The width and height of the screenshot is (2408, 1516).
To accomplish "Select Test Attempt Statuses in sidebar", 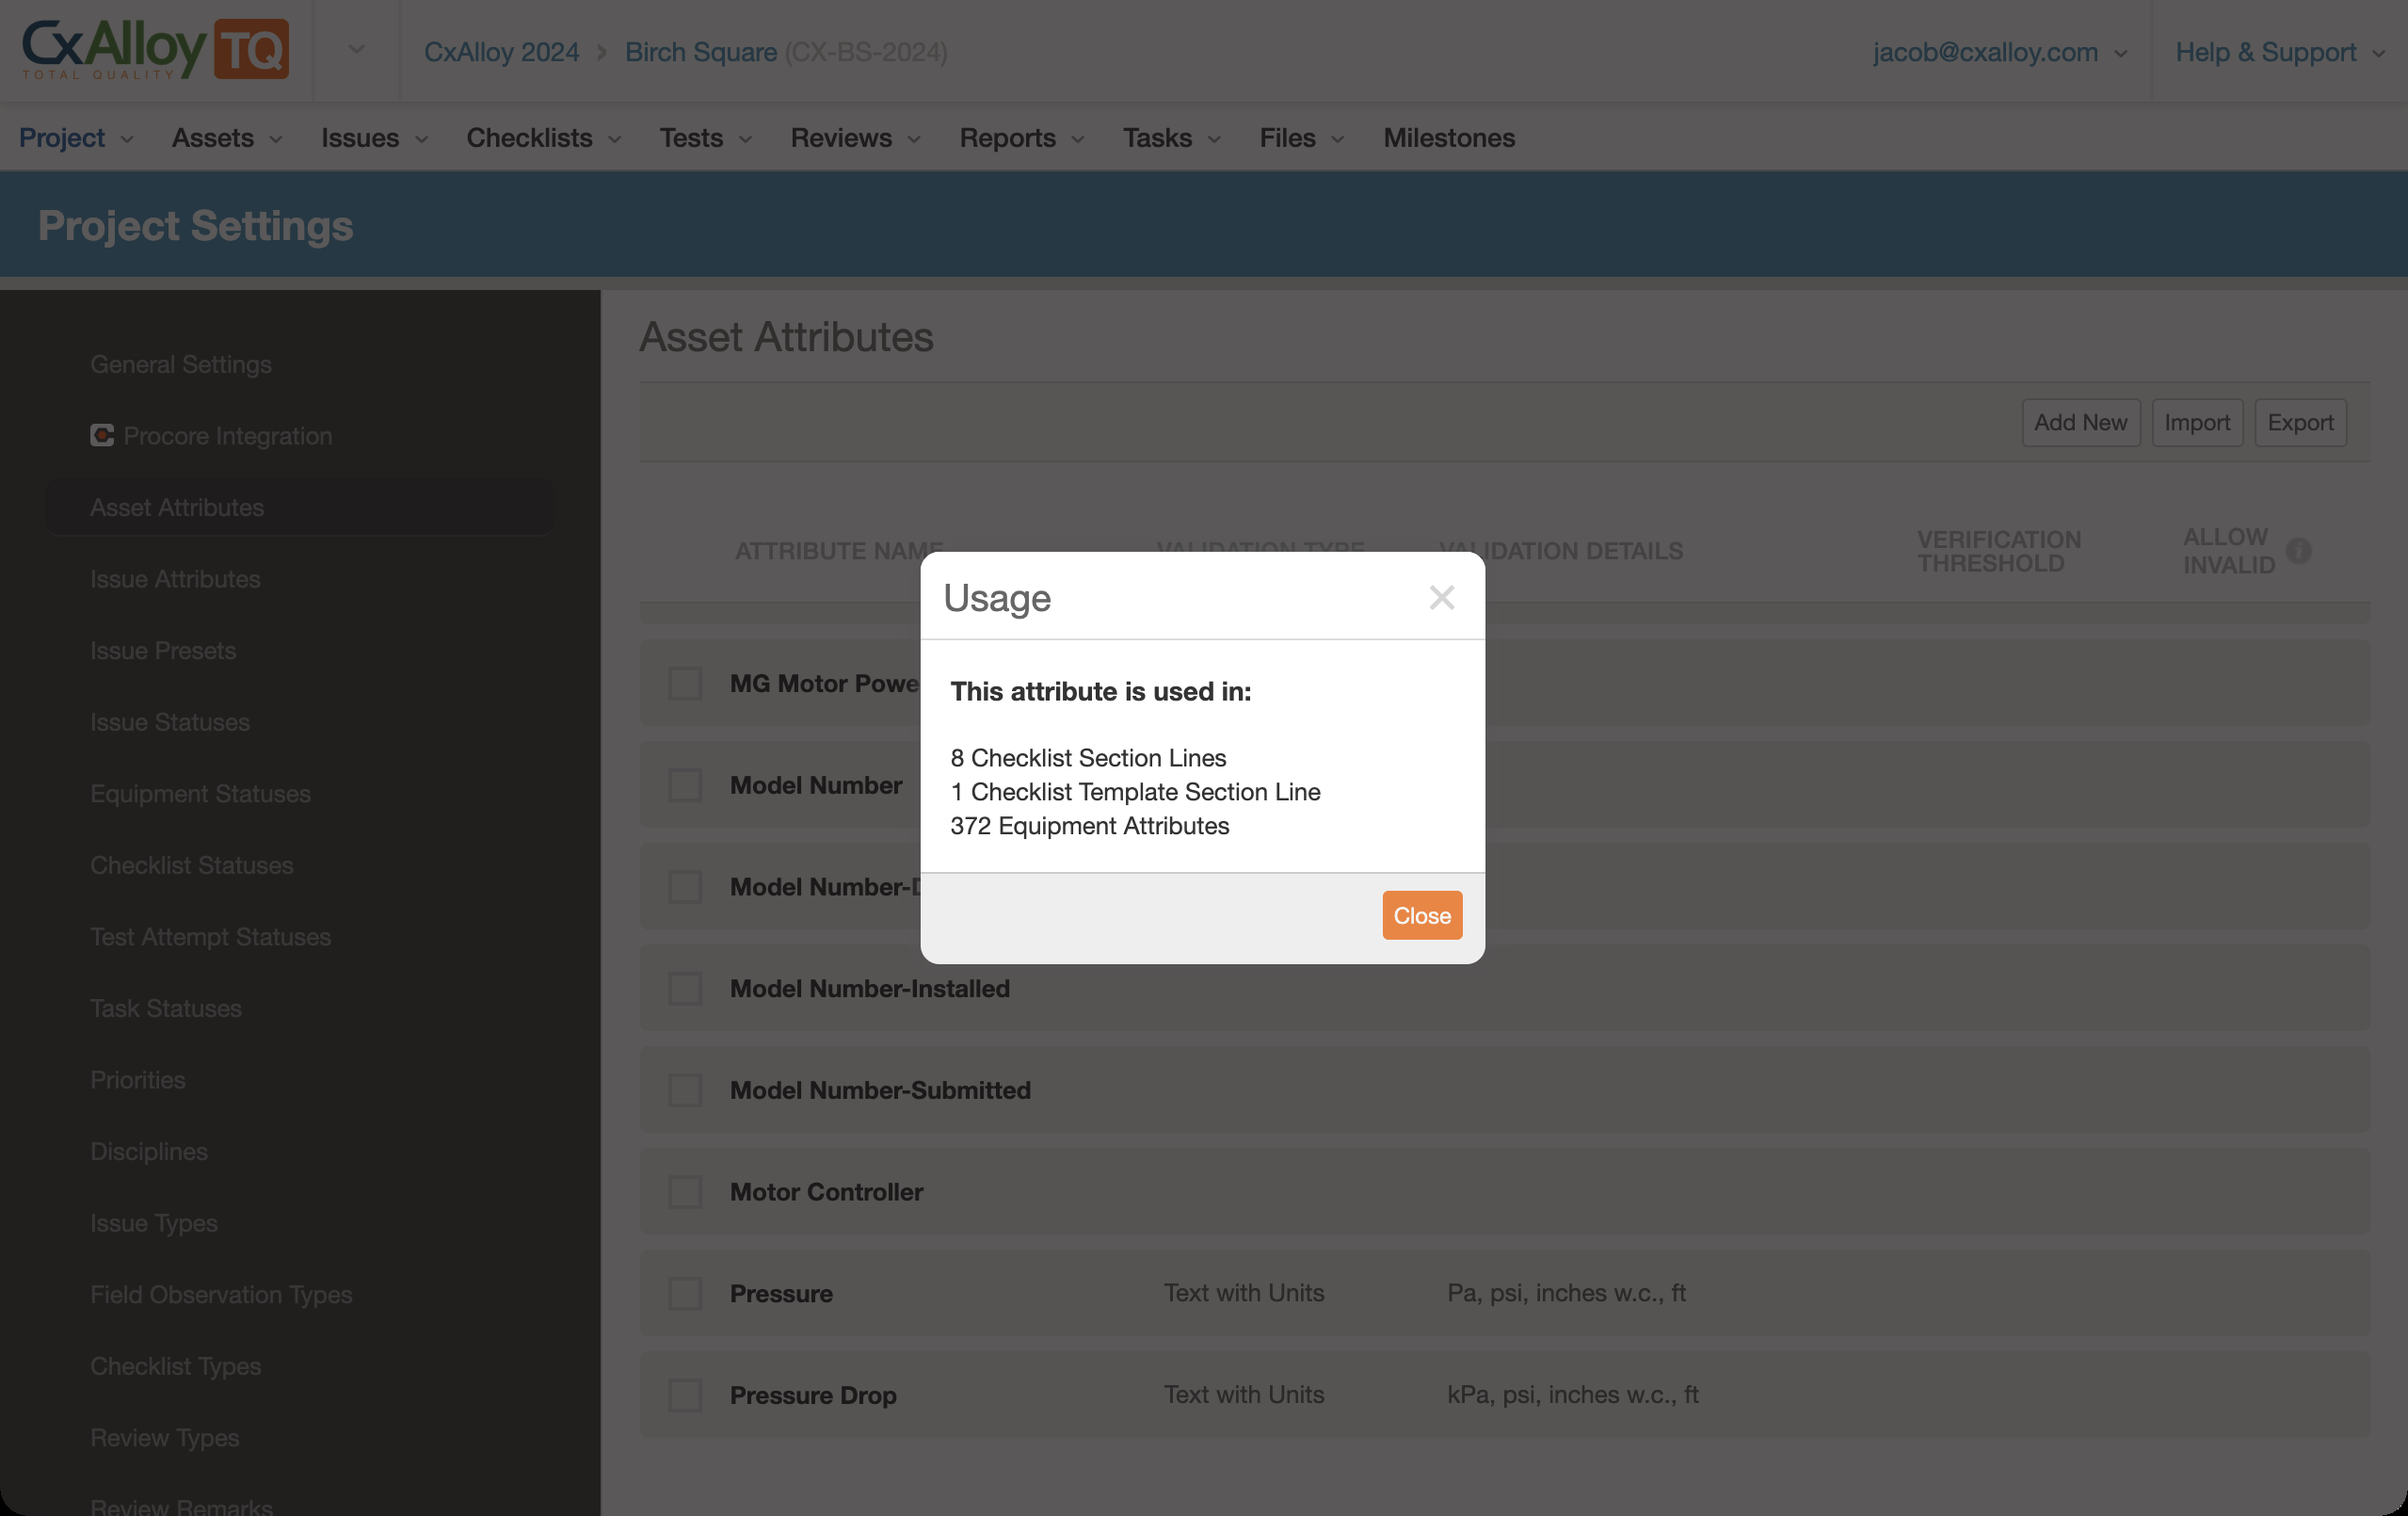I will tap(210, 937).
